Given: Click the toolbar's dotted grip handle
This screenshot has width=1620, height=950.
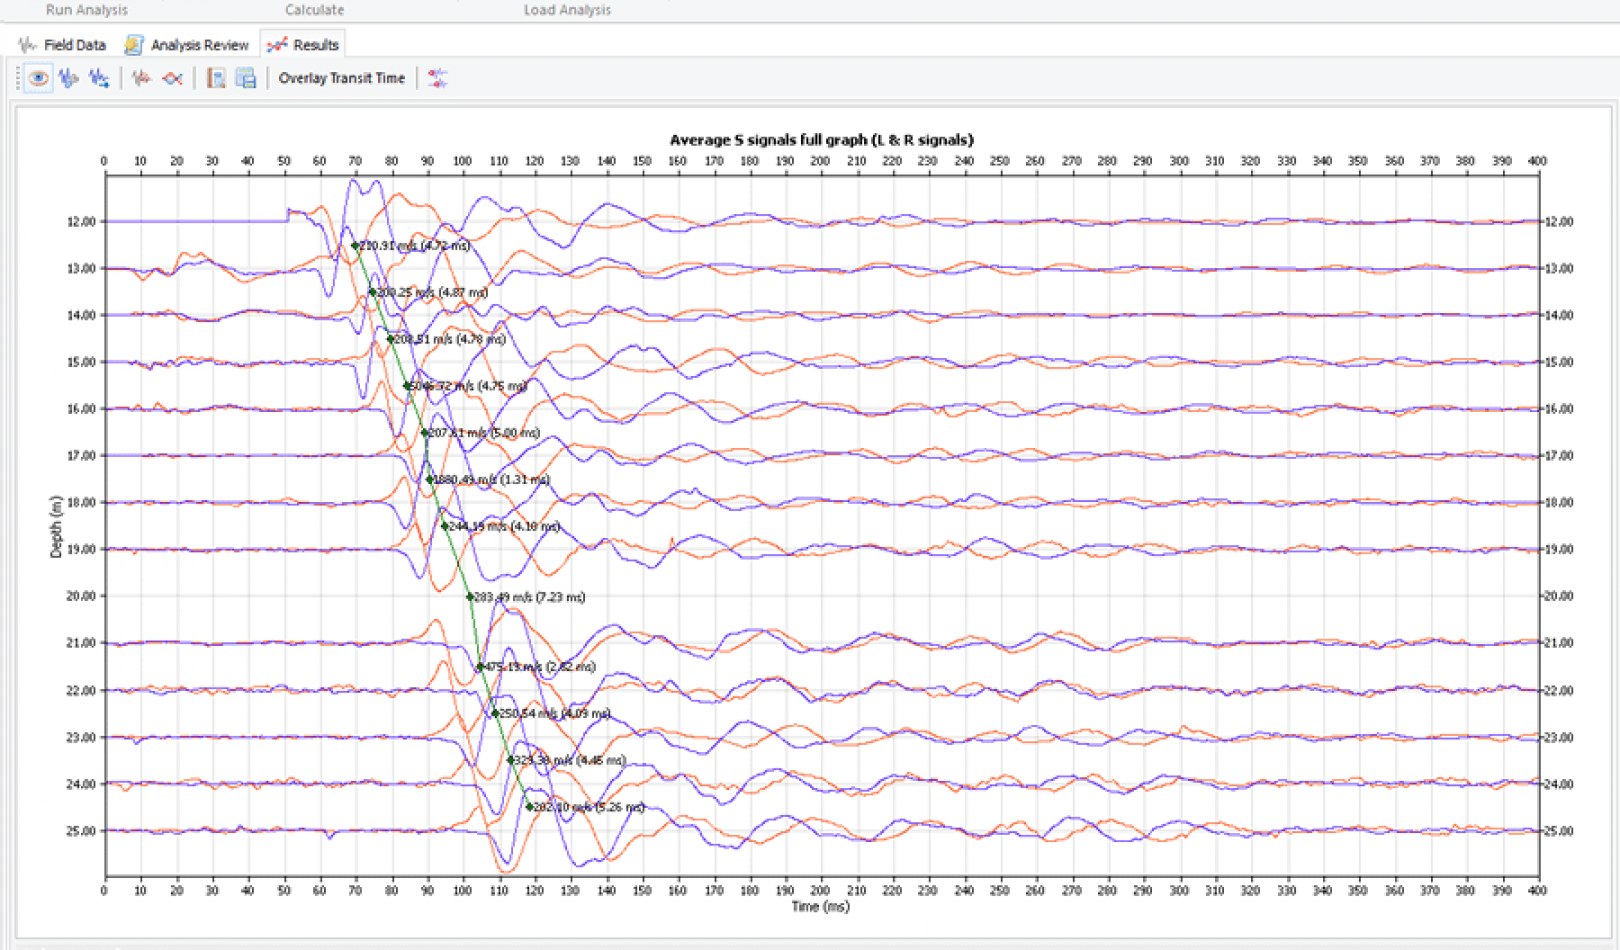Looking at the screenshot, I should point(18,78).
